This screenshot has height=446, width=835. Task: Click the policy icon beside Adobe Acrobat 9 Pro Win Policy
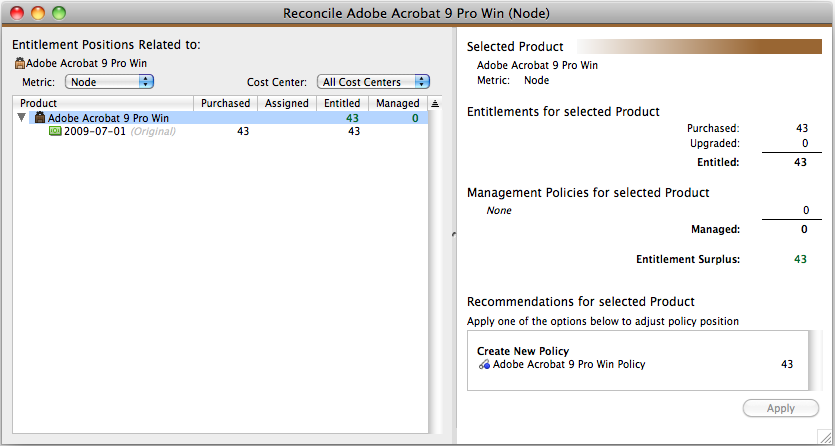484,365
